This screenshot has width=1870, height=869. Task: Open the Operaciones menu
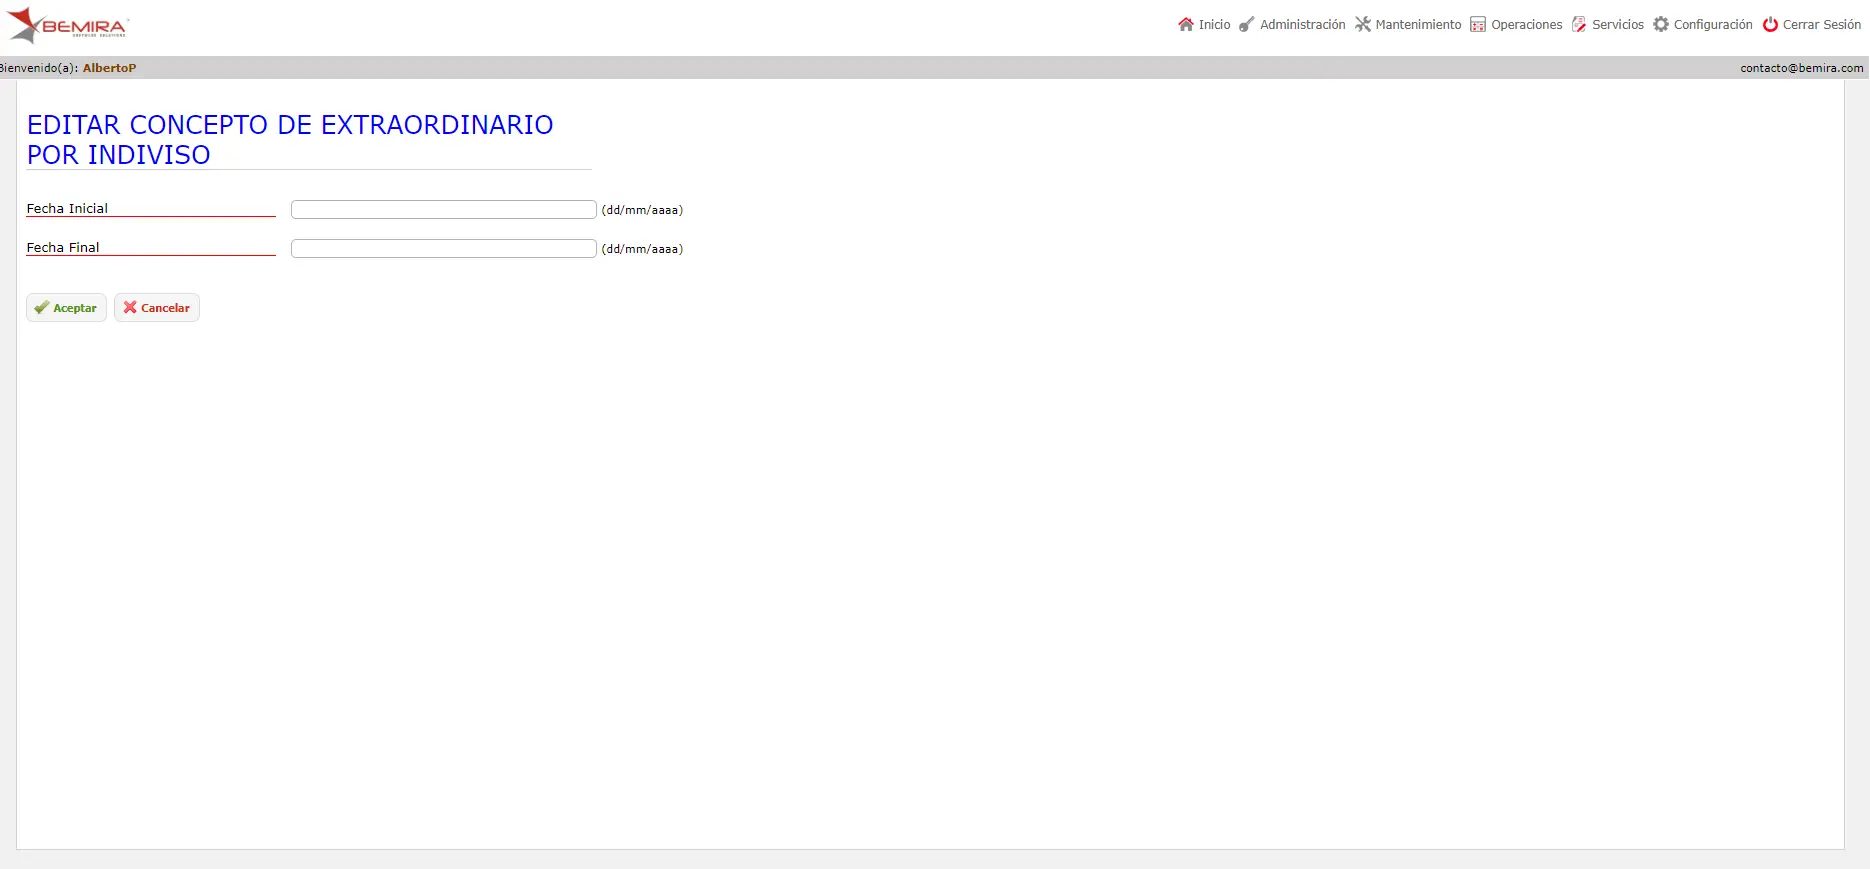1527,24
